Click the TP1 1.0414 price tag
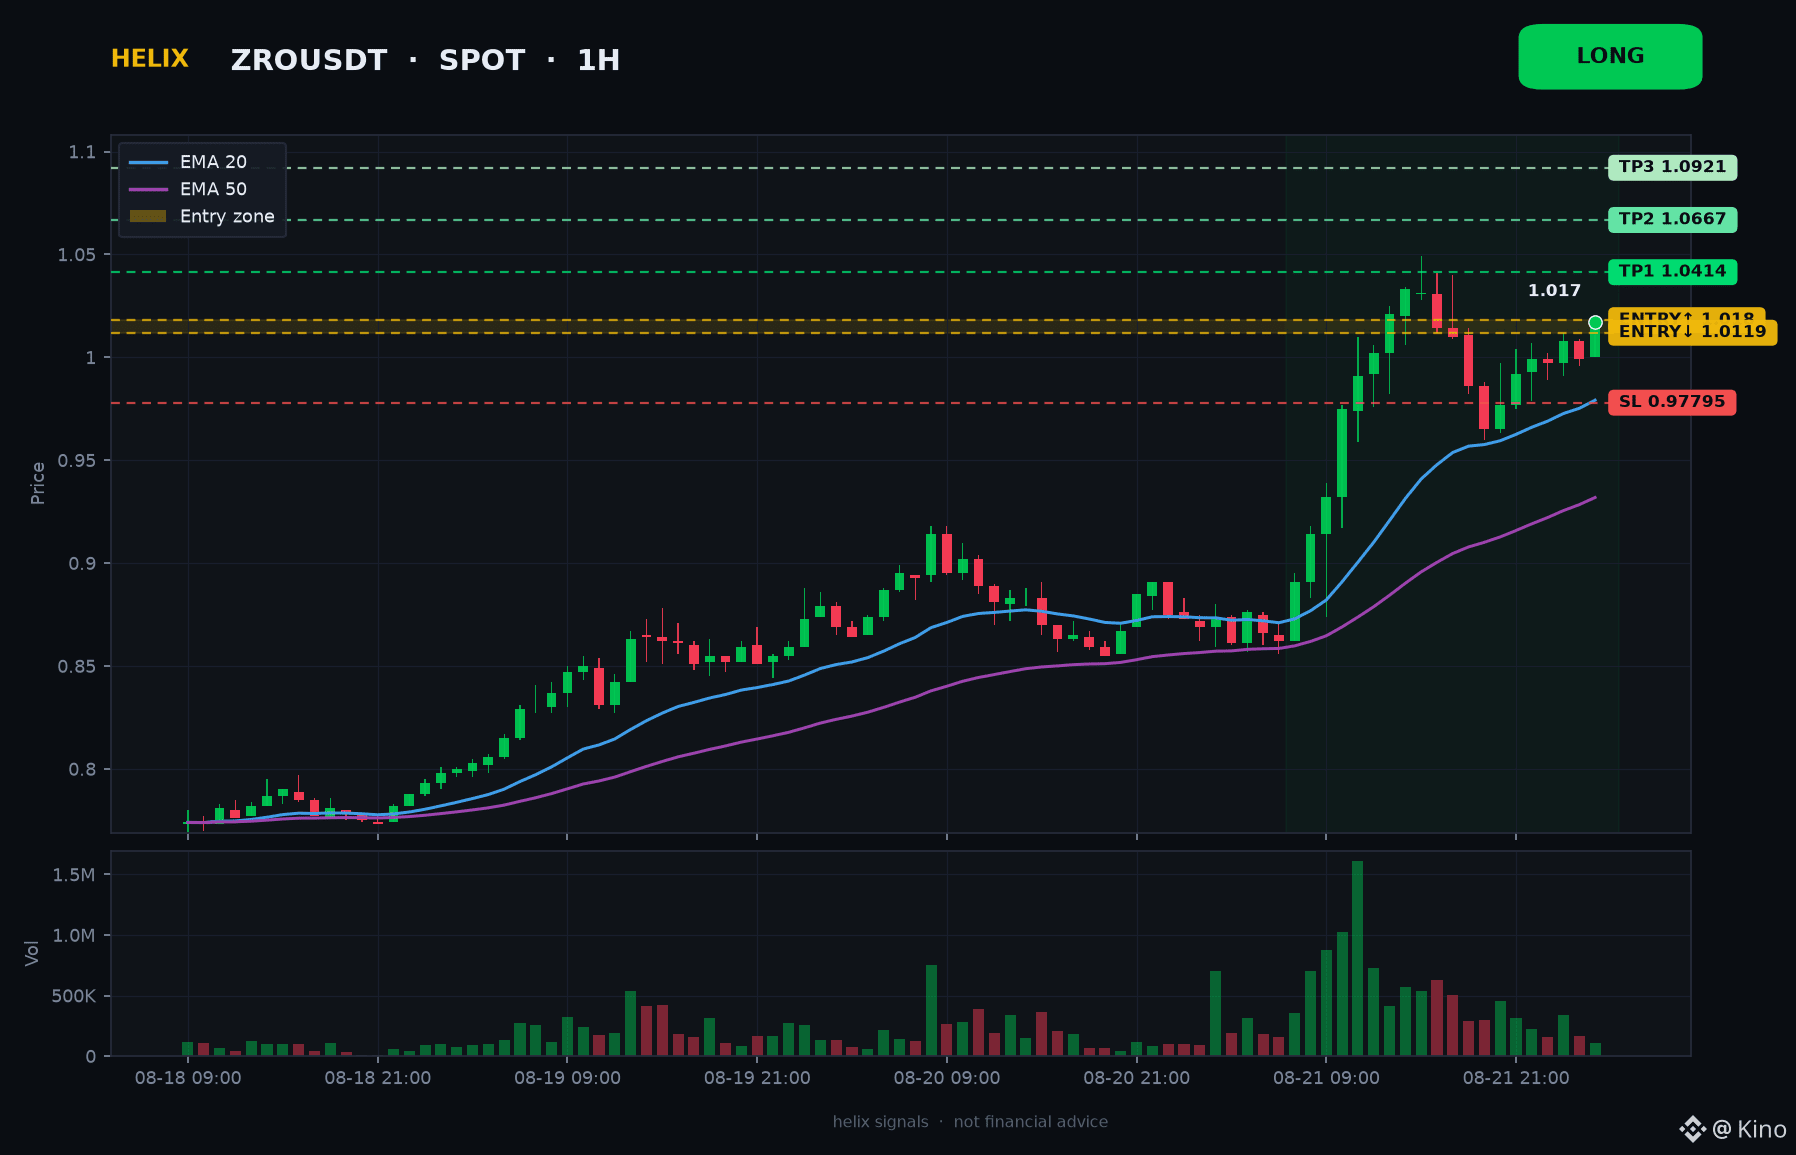This screenshot has width=1796, height=1155. 1672,271
